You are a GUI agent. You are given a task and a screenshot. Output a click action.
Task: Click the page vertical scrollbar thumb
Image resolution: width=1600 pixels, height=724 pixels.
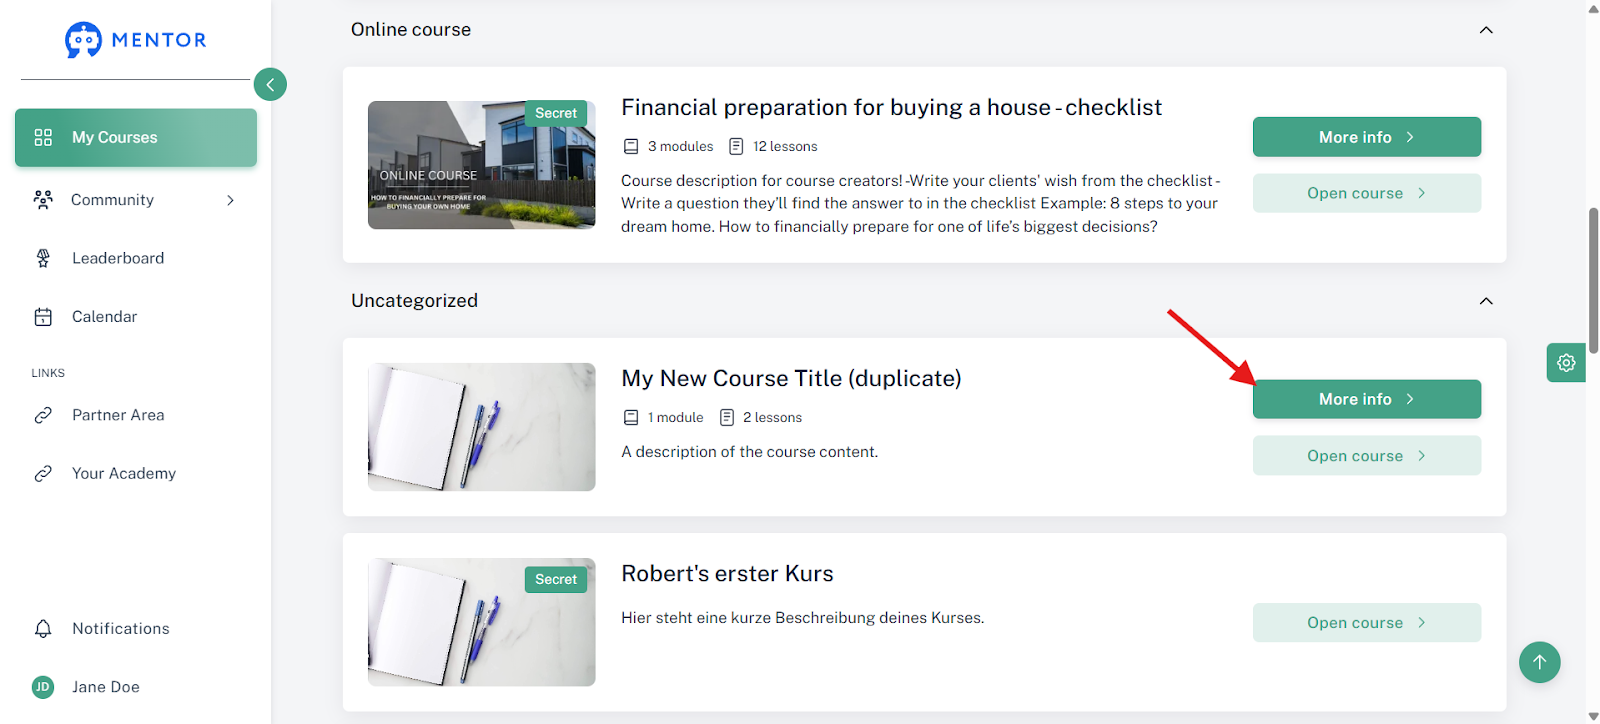point(1593,280)
